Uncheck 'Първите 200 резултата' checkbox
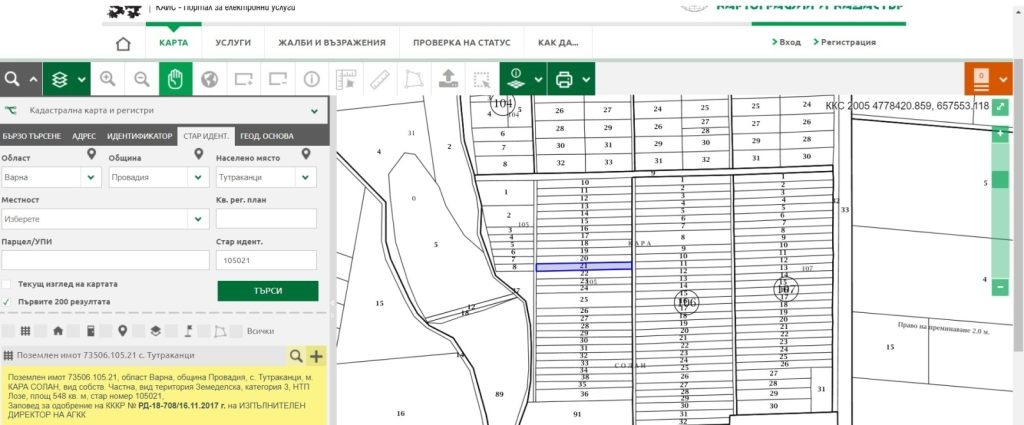 [8, 301]
